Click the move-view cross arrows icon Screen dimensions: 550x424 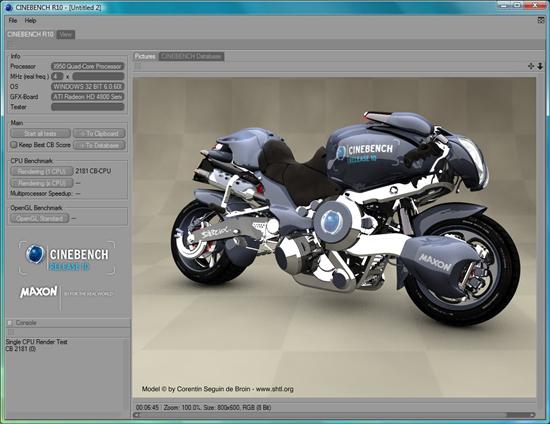pyautogui.click(x=531, y=66)
